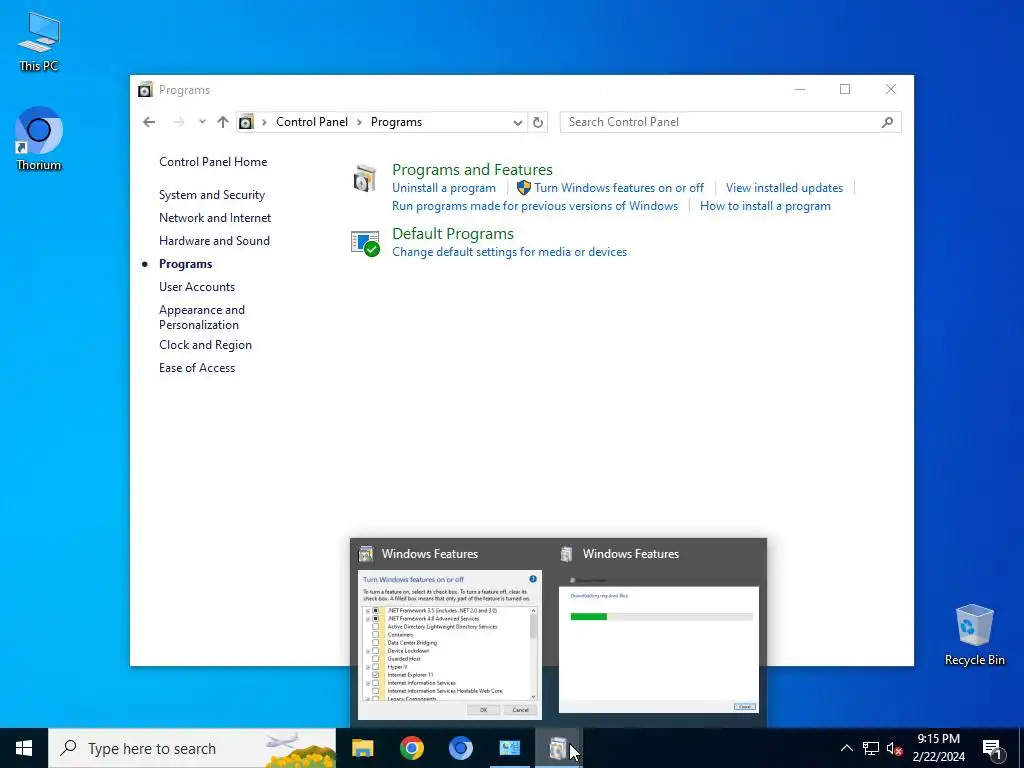Click the muted volume tray icon
This screenshot has width=1024, height=768.
click(894, 748)
